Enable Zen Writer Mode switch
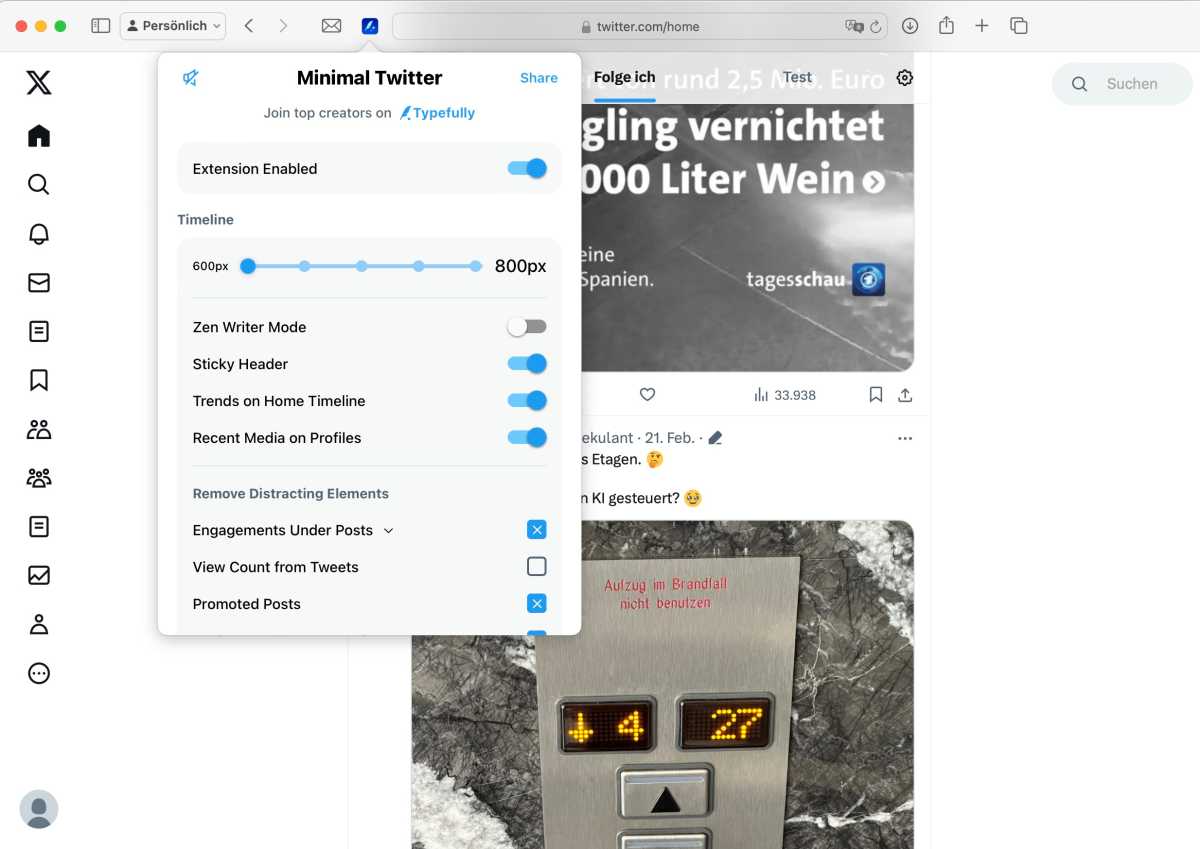 point(527,326)
